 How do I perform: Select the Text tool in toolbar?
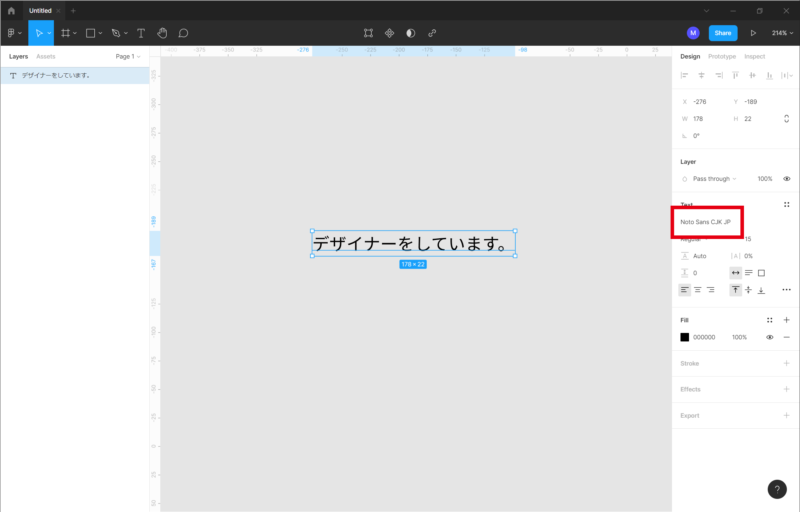point(140,33)
